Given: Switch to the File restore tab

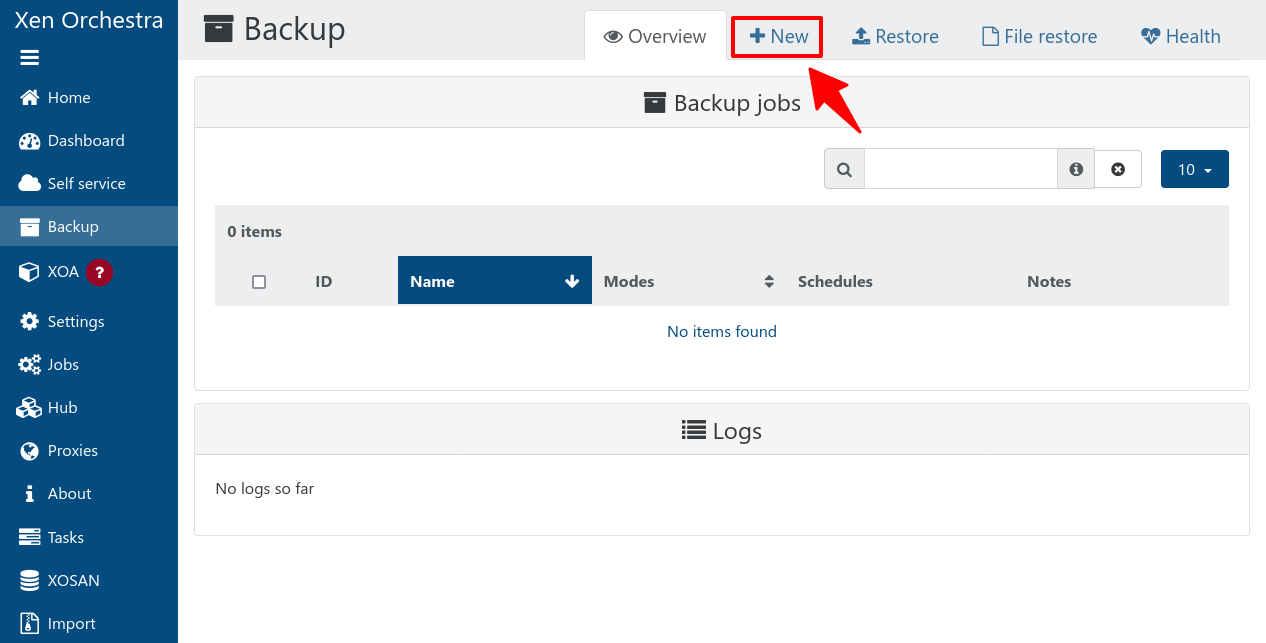Looking at the screenshot, I should click(x=1039, y=37).
